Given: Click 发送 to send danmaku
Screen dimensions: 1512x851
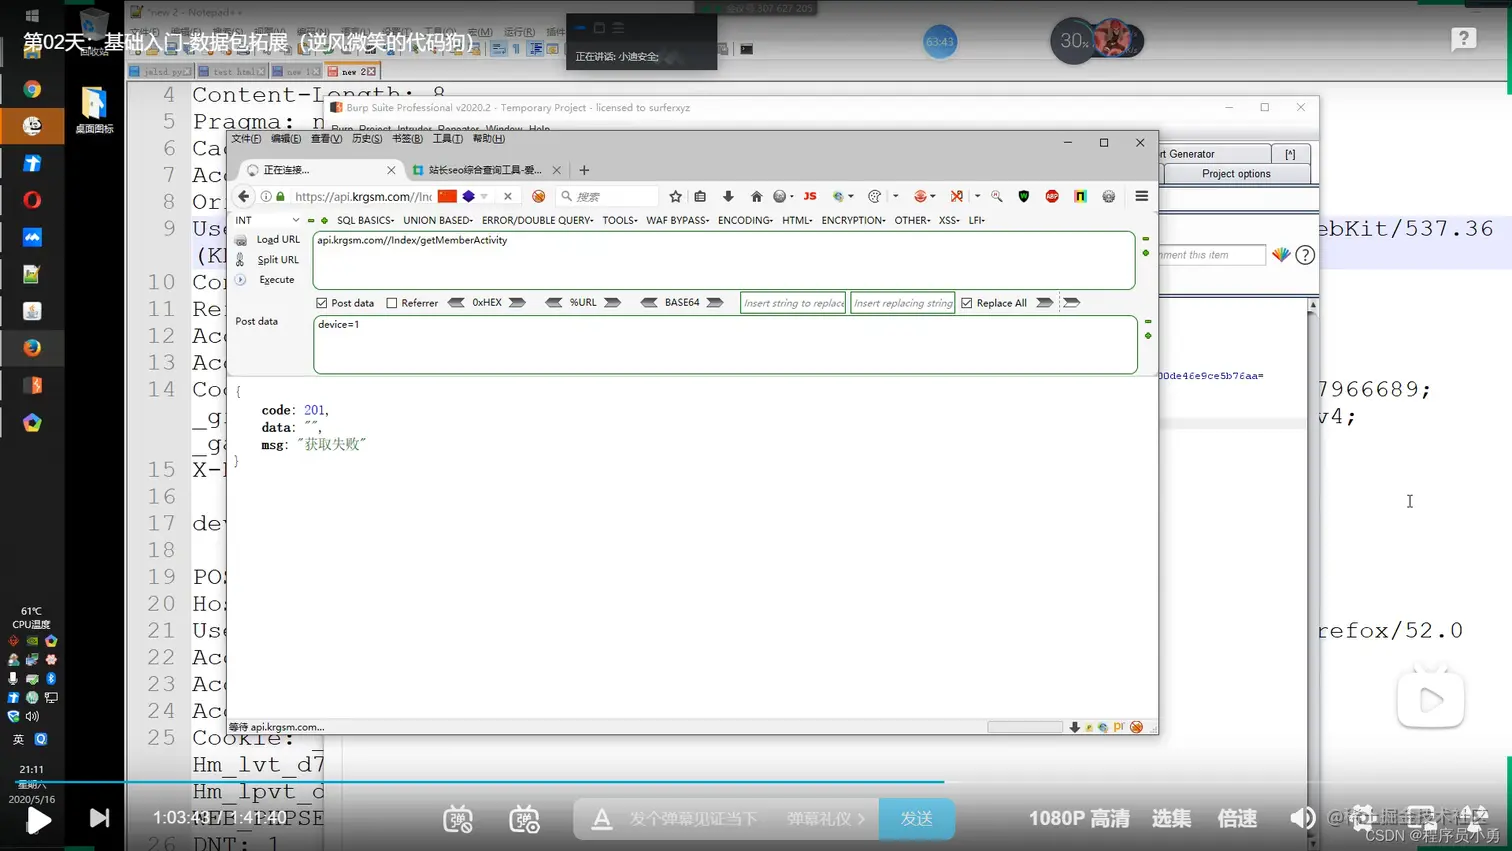Looking at the screenshot, I should coord(916,818).
